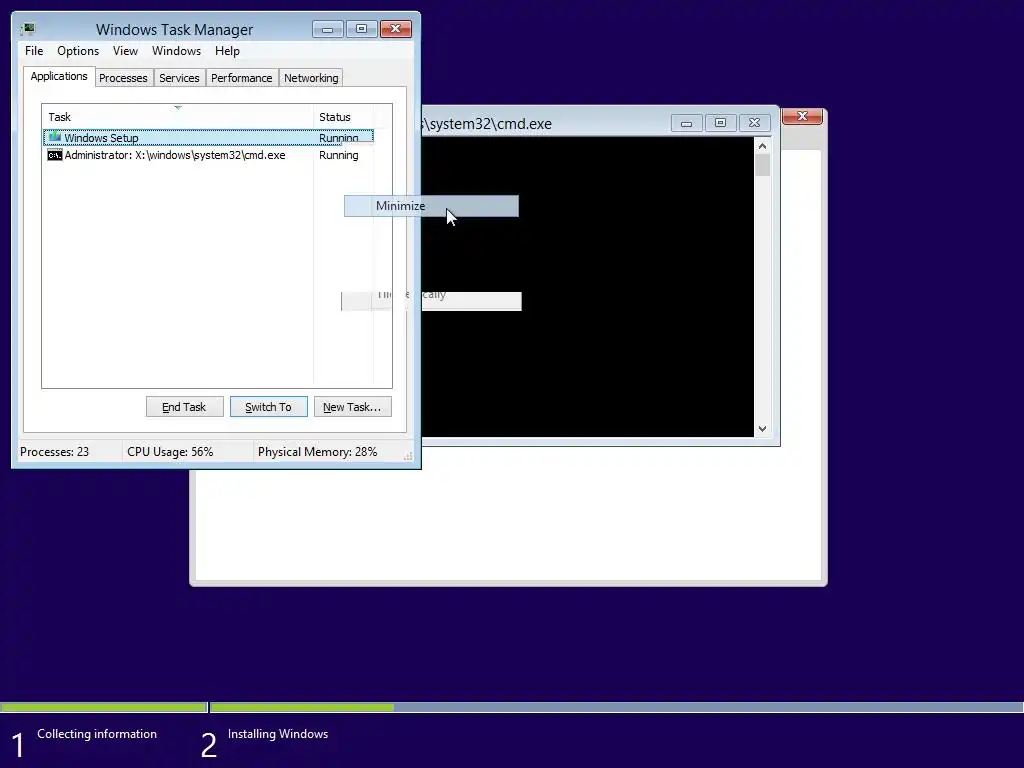1024x768 pixels.
Task: Minimize the Windows Task Manager window
Action: coord(328,29)
